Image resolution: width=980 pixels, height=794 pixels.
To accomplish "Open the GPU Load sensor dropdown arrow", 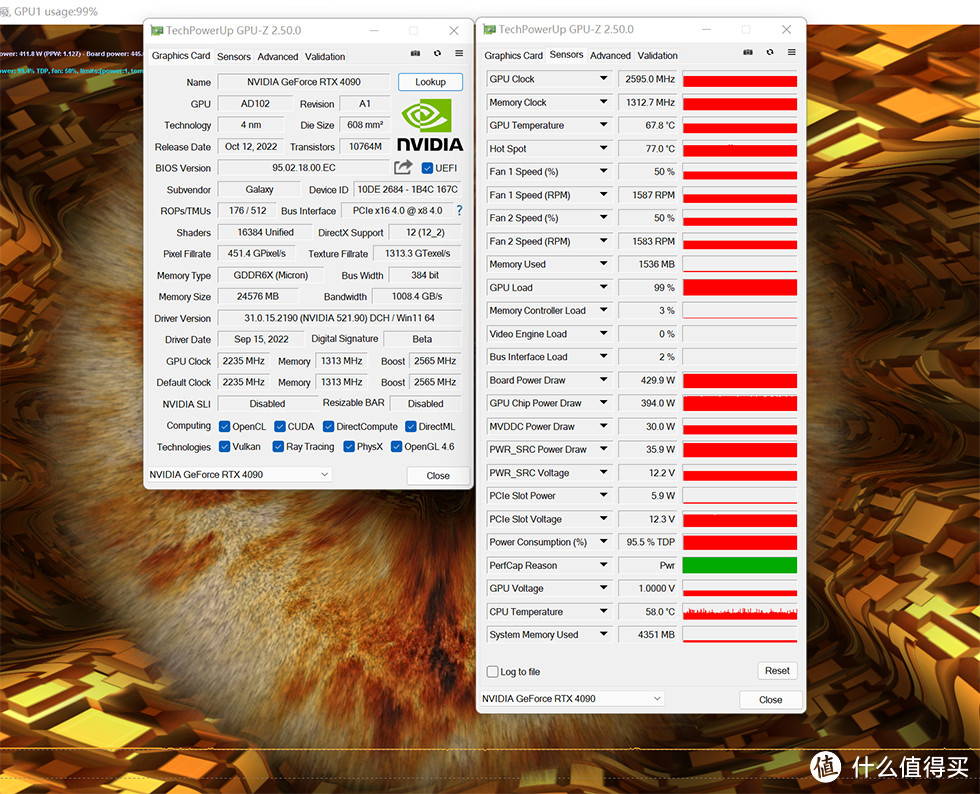I will pyautogui.click(x=603, y=287).
